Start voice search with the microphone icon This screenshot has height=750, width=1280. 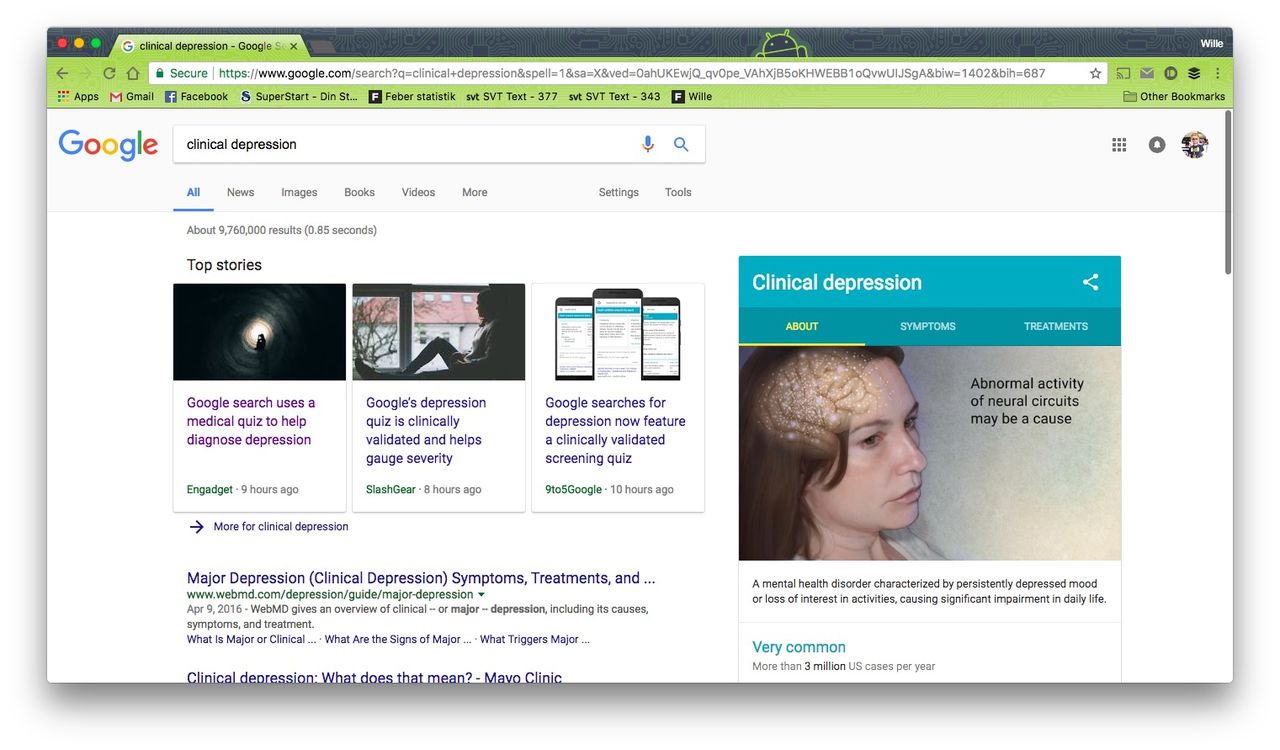click(x=648, y=144)
